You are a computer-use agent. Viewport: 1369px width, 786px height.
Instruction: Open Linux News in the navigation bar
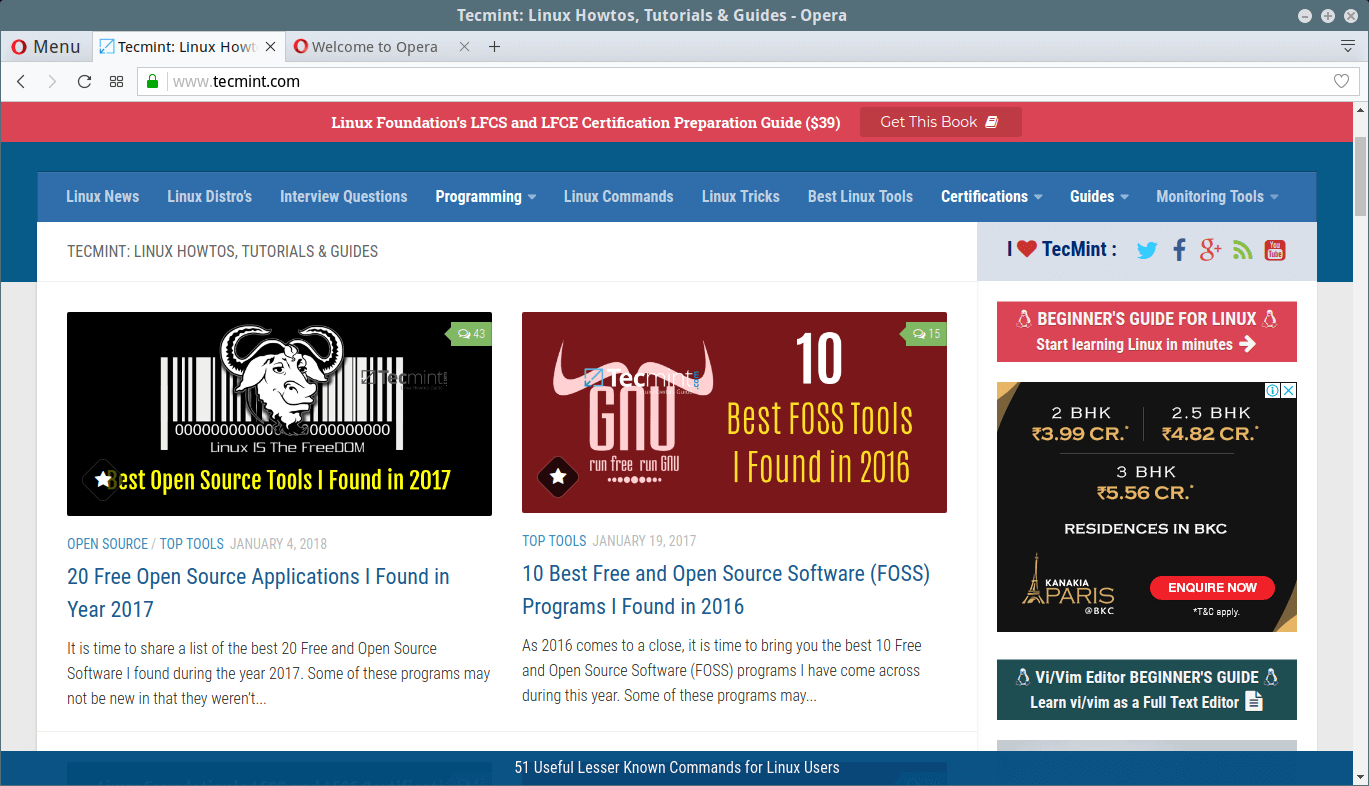coord(102,197)
